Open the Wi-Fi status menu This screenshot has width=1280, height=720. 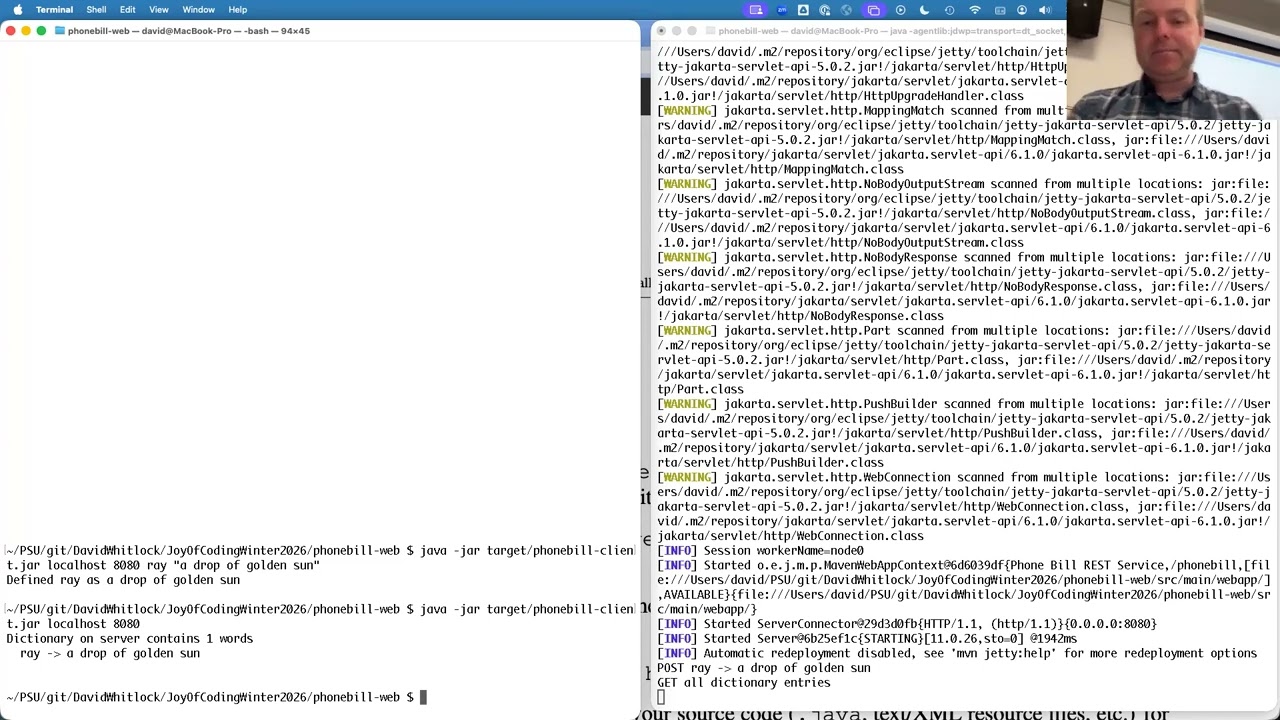pyautogui.click(x=975, y=10)
